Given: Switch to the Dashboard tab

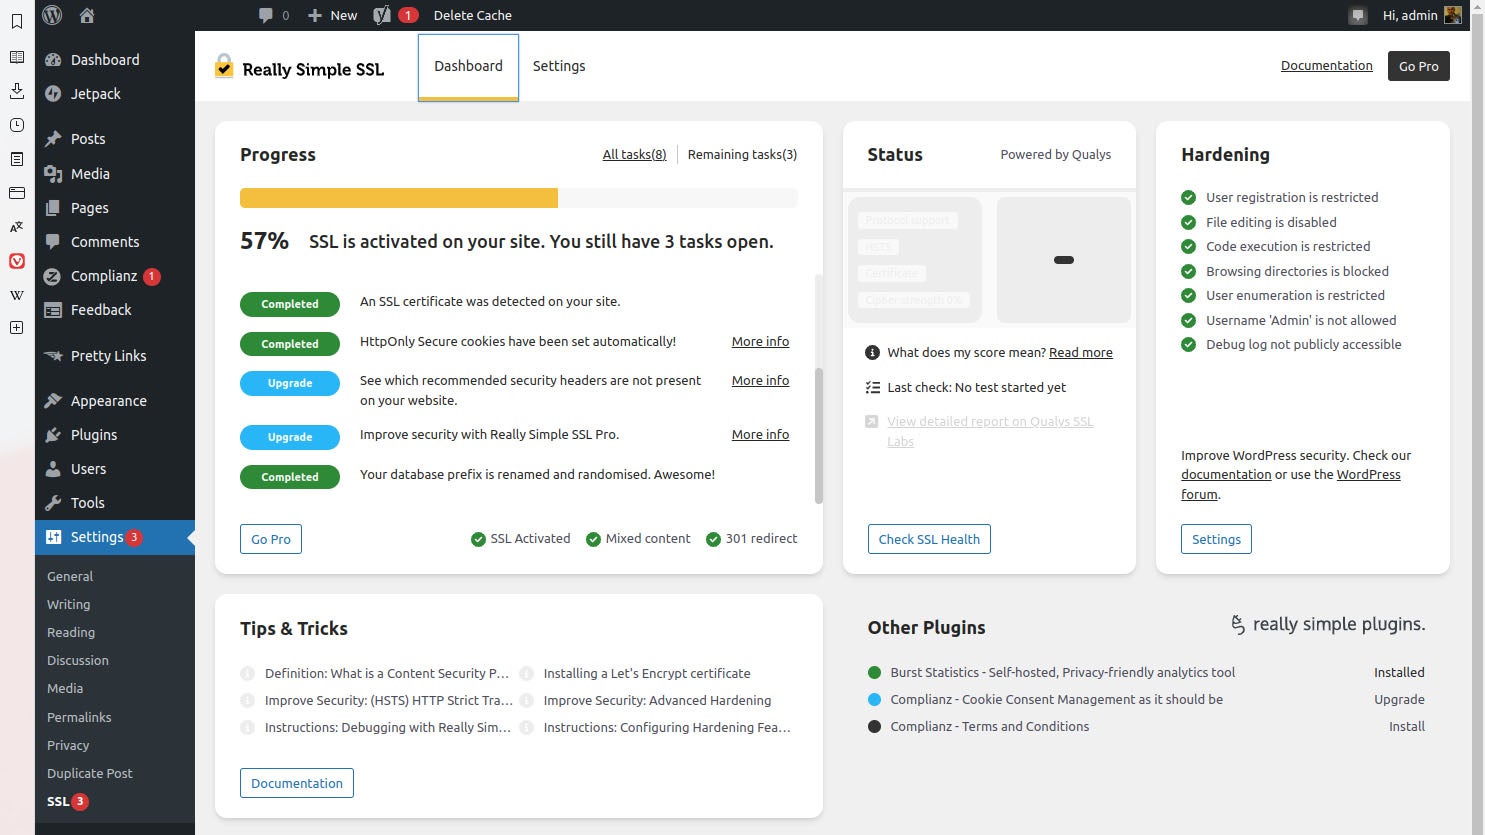Looking at the screenshot, I should (x=468, y=66).
